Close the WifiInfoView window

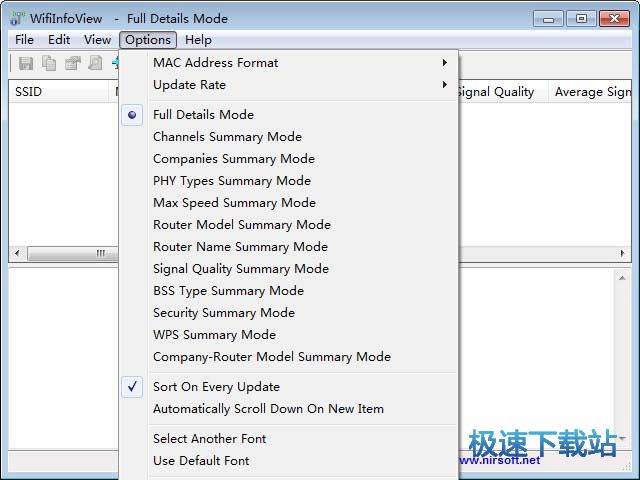click(614, 19)
